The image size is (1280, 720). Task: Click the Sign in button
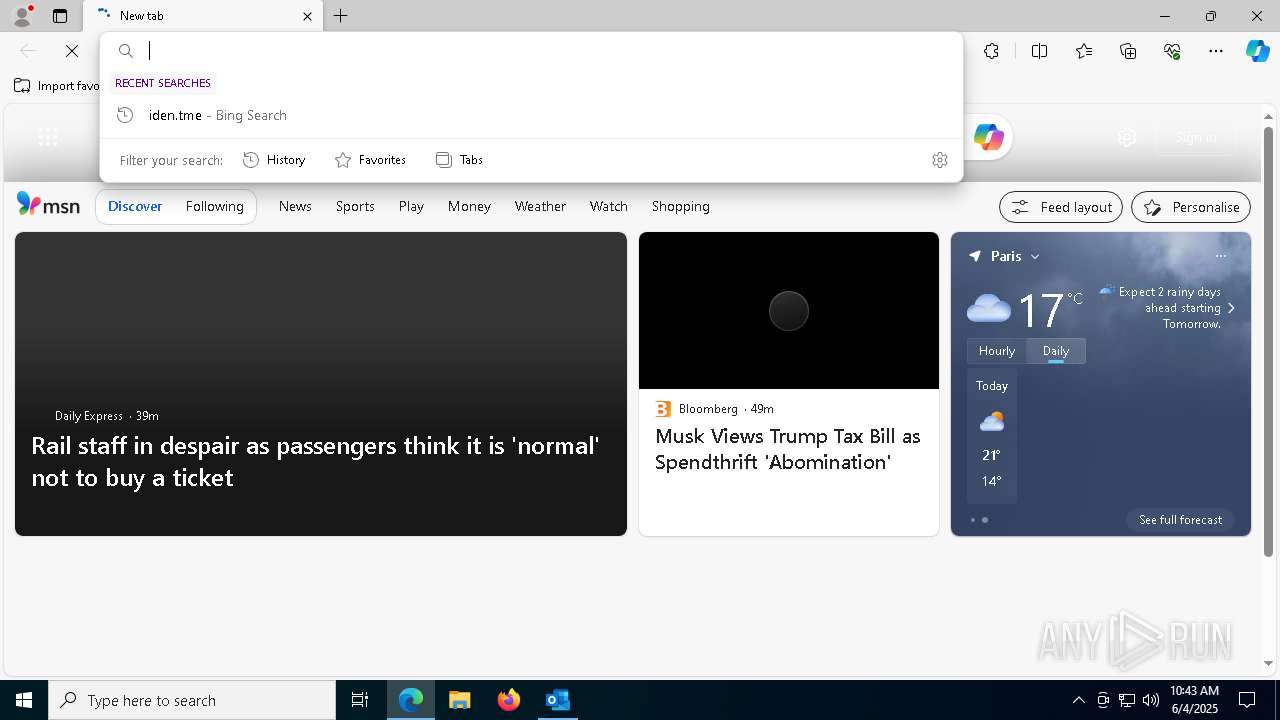click(x=1196, y=138)
